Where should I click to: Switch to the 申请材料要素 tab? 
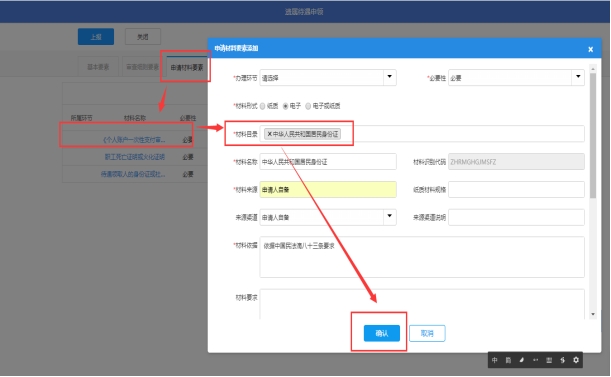point(187,67)
